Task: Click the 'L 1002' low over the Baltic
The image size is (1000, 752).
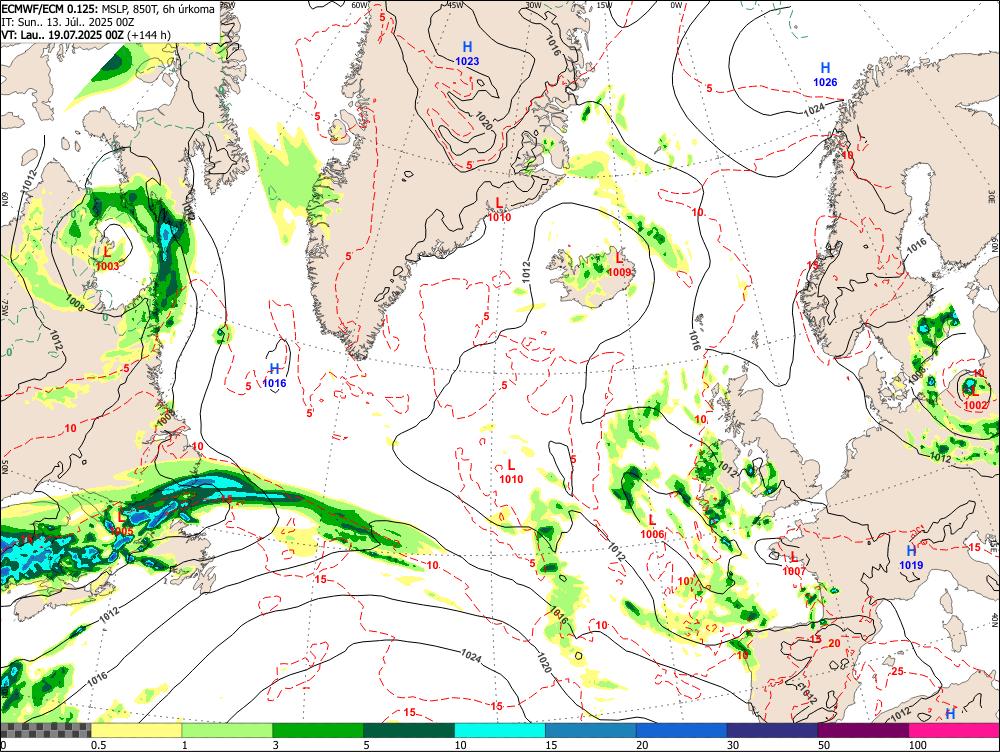Action: (975, 399)
